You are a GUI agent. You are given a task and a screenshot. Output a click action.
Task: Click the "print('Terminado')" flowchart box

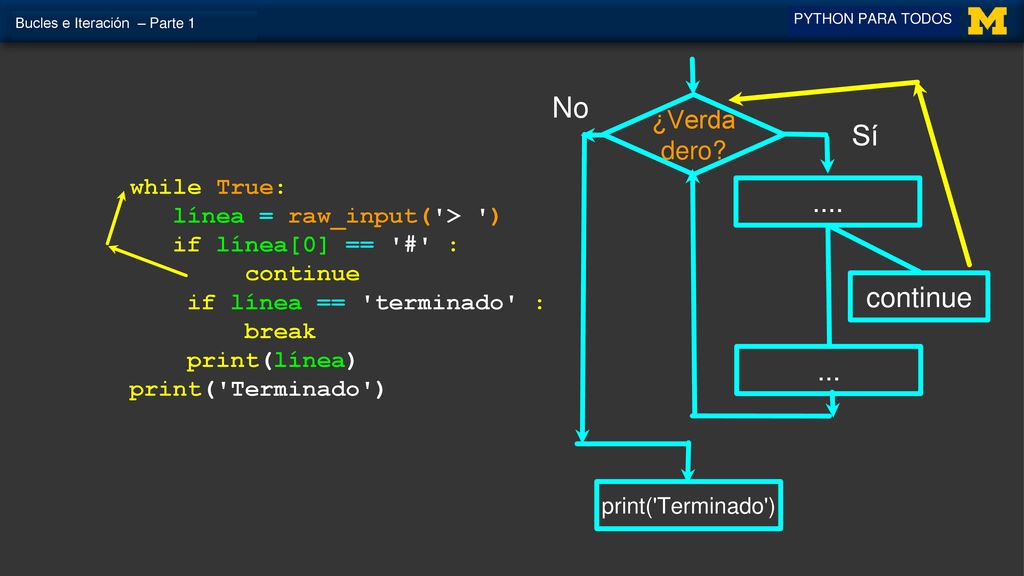688,505
